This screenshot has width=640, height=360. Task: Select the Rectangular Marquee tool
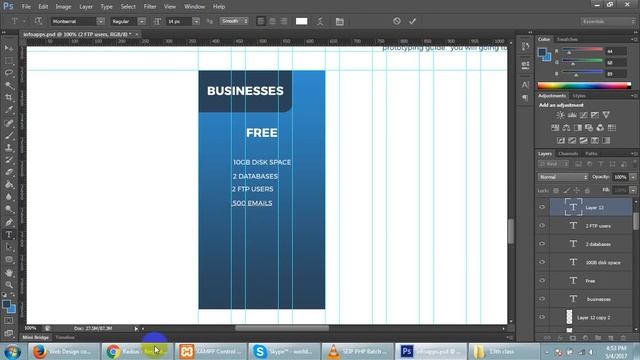(x=9, y=61)
